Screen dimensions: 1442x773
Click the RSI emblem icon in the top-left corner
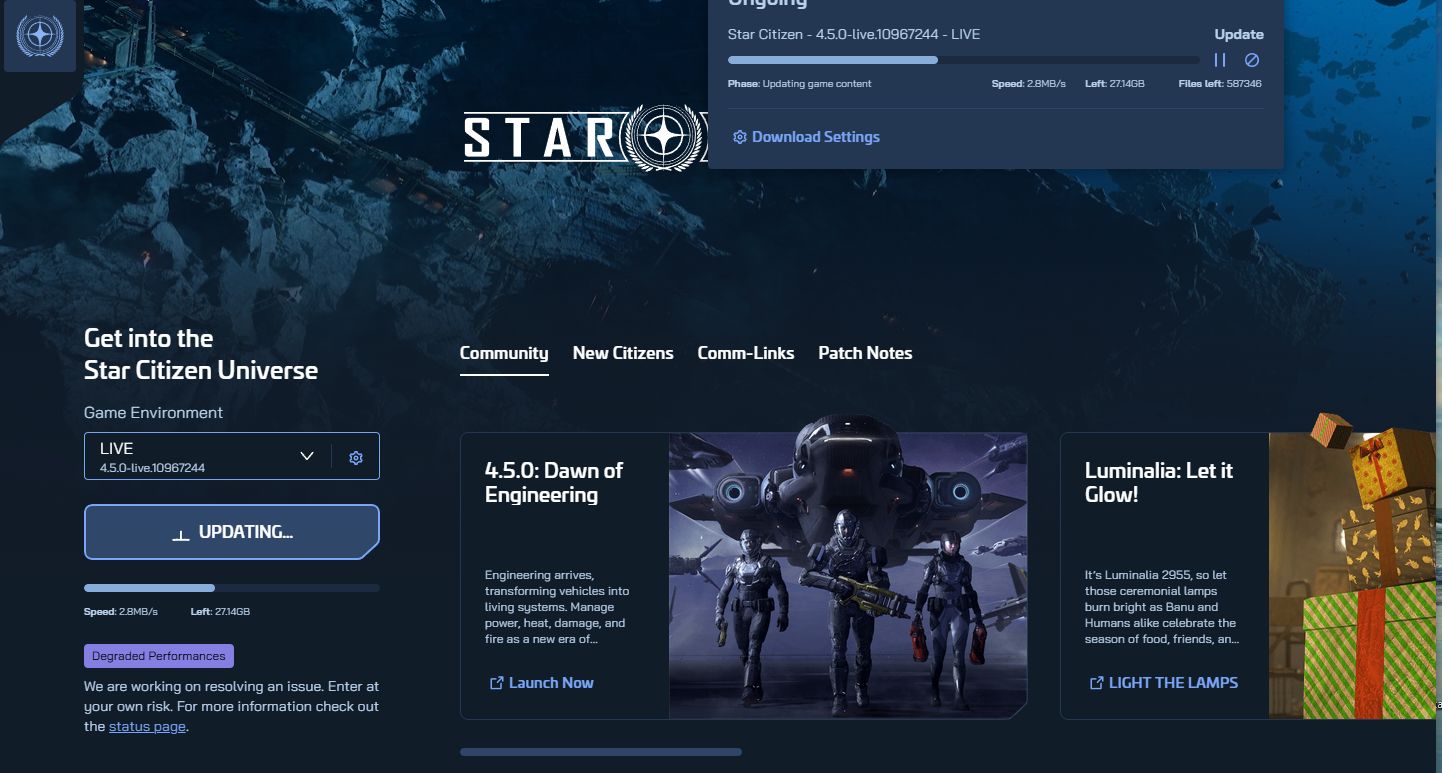click(x=40, y=36)
